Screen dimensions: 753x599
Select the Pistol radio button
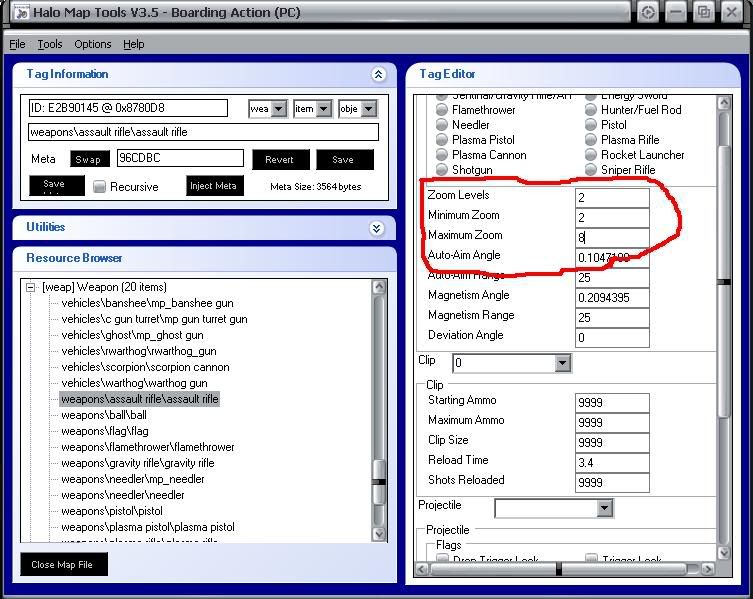tap(591, 125)
